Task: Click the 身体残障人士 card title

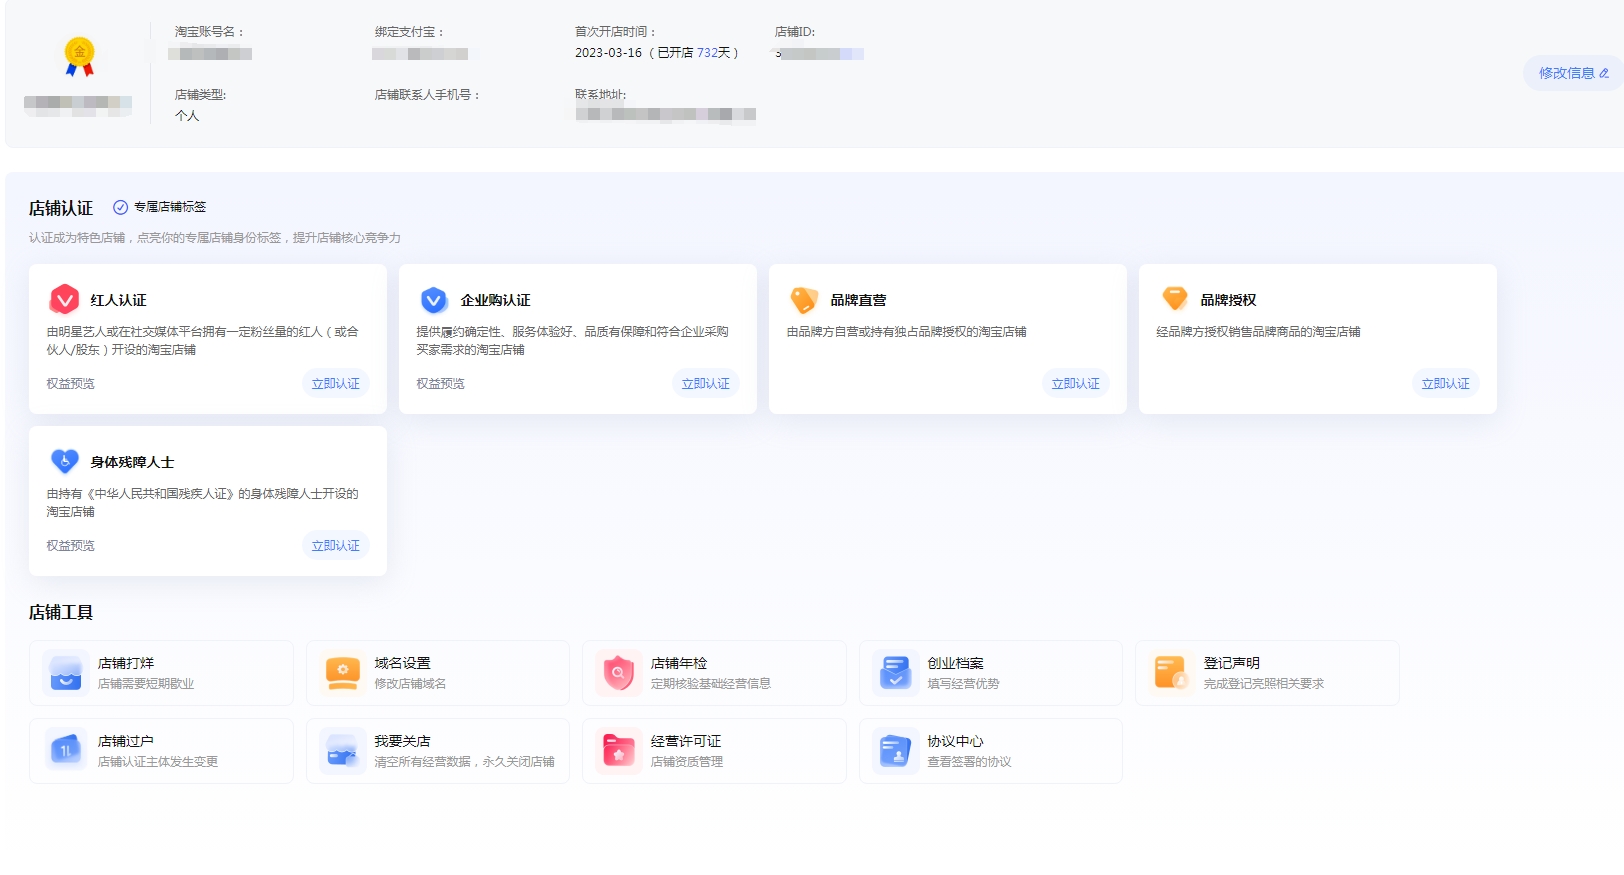Action: pyautogui.click(x=133, y=462)
